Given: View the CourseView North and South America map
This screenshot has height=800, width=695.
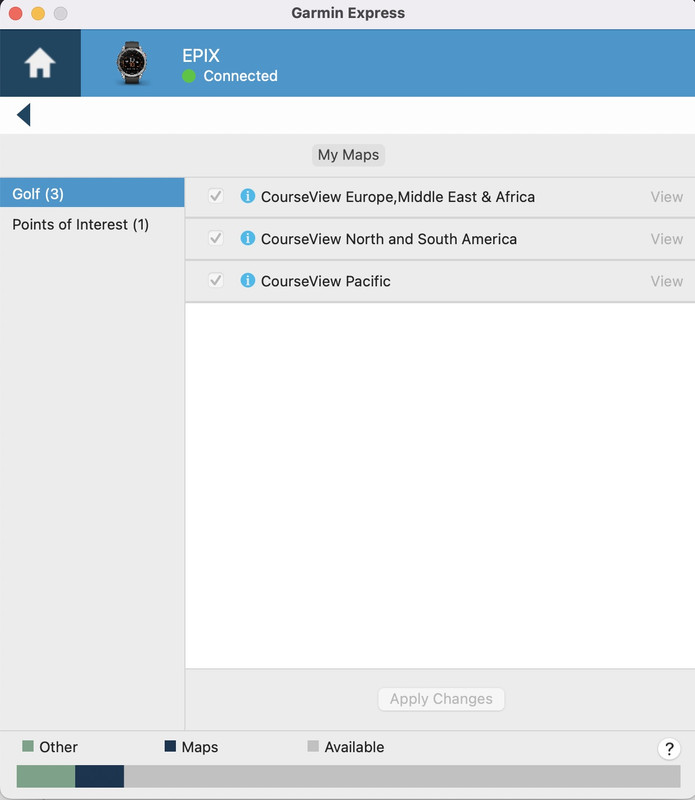Looking at the screenshot, I should (666, 239).
